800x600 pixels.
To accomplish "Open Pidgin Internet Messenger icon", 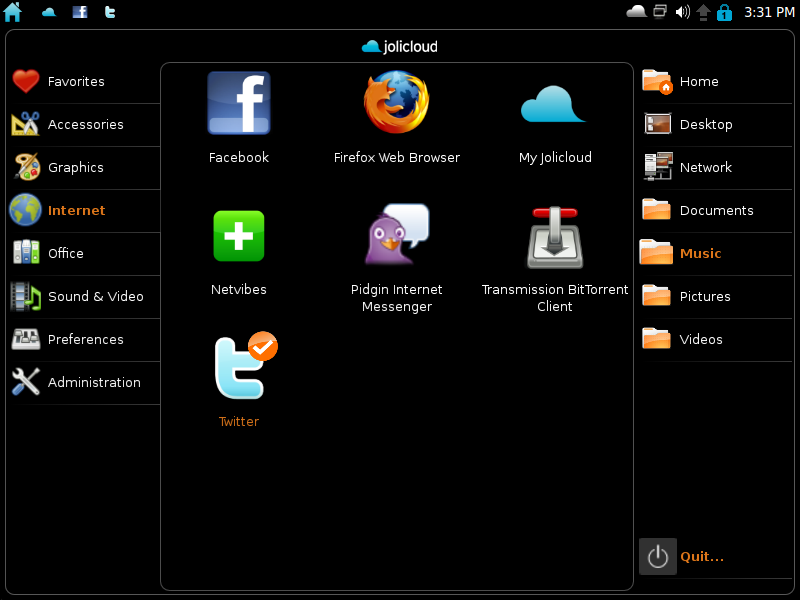I will pyautogui.click(x=397, y=234).
